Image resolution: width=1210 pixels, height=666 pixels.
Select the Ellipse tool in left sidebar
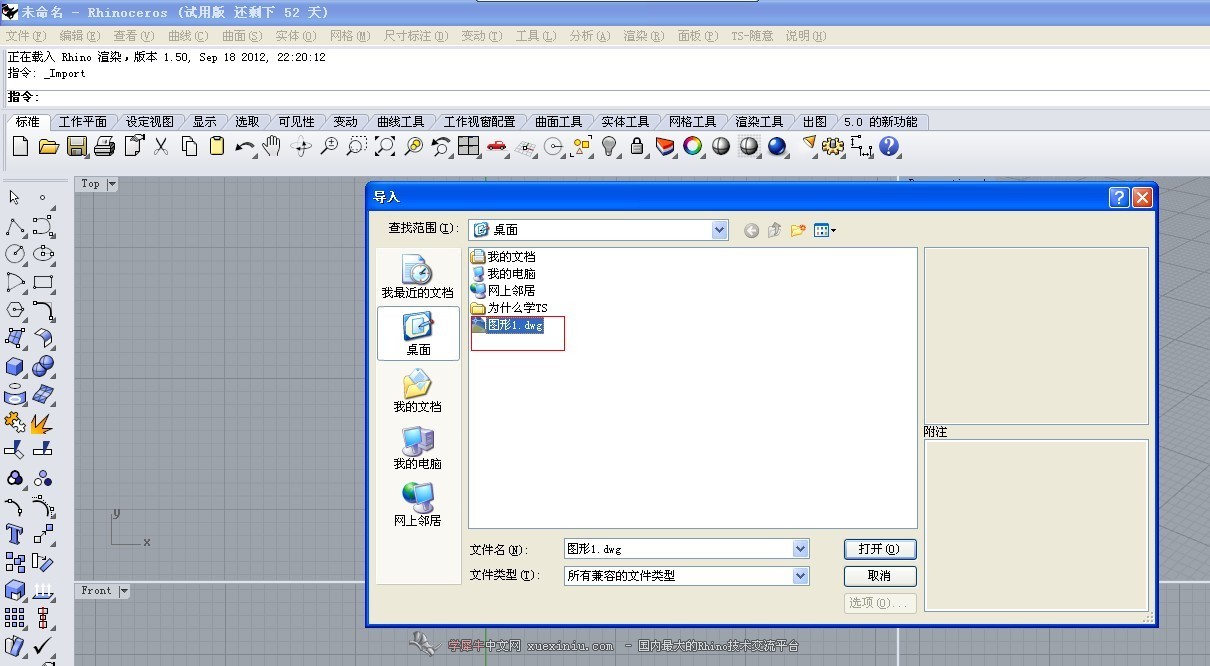click(x=43, y=254)
